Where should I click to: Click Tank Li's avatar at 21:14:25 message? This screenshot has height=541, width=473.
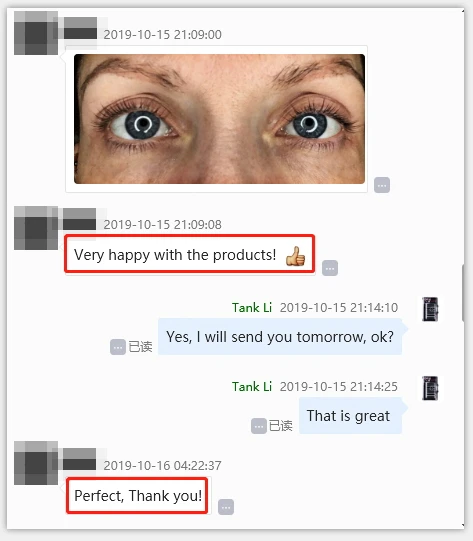(430, 388)
